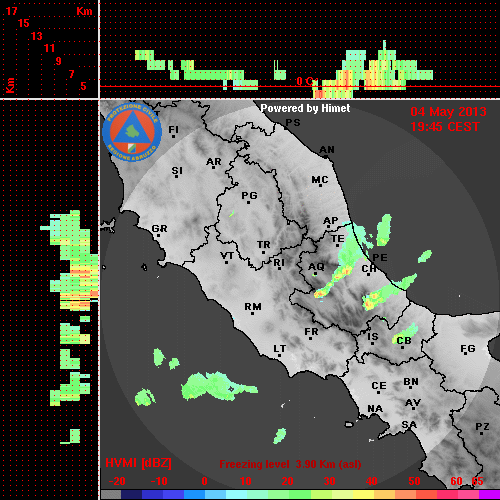500x500 pixels.
Task: Click the "5" km height scale label
Action: [x=83, y=86]
